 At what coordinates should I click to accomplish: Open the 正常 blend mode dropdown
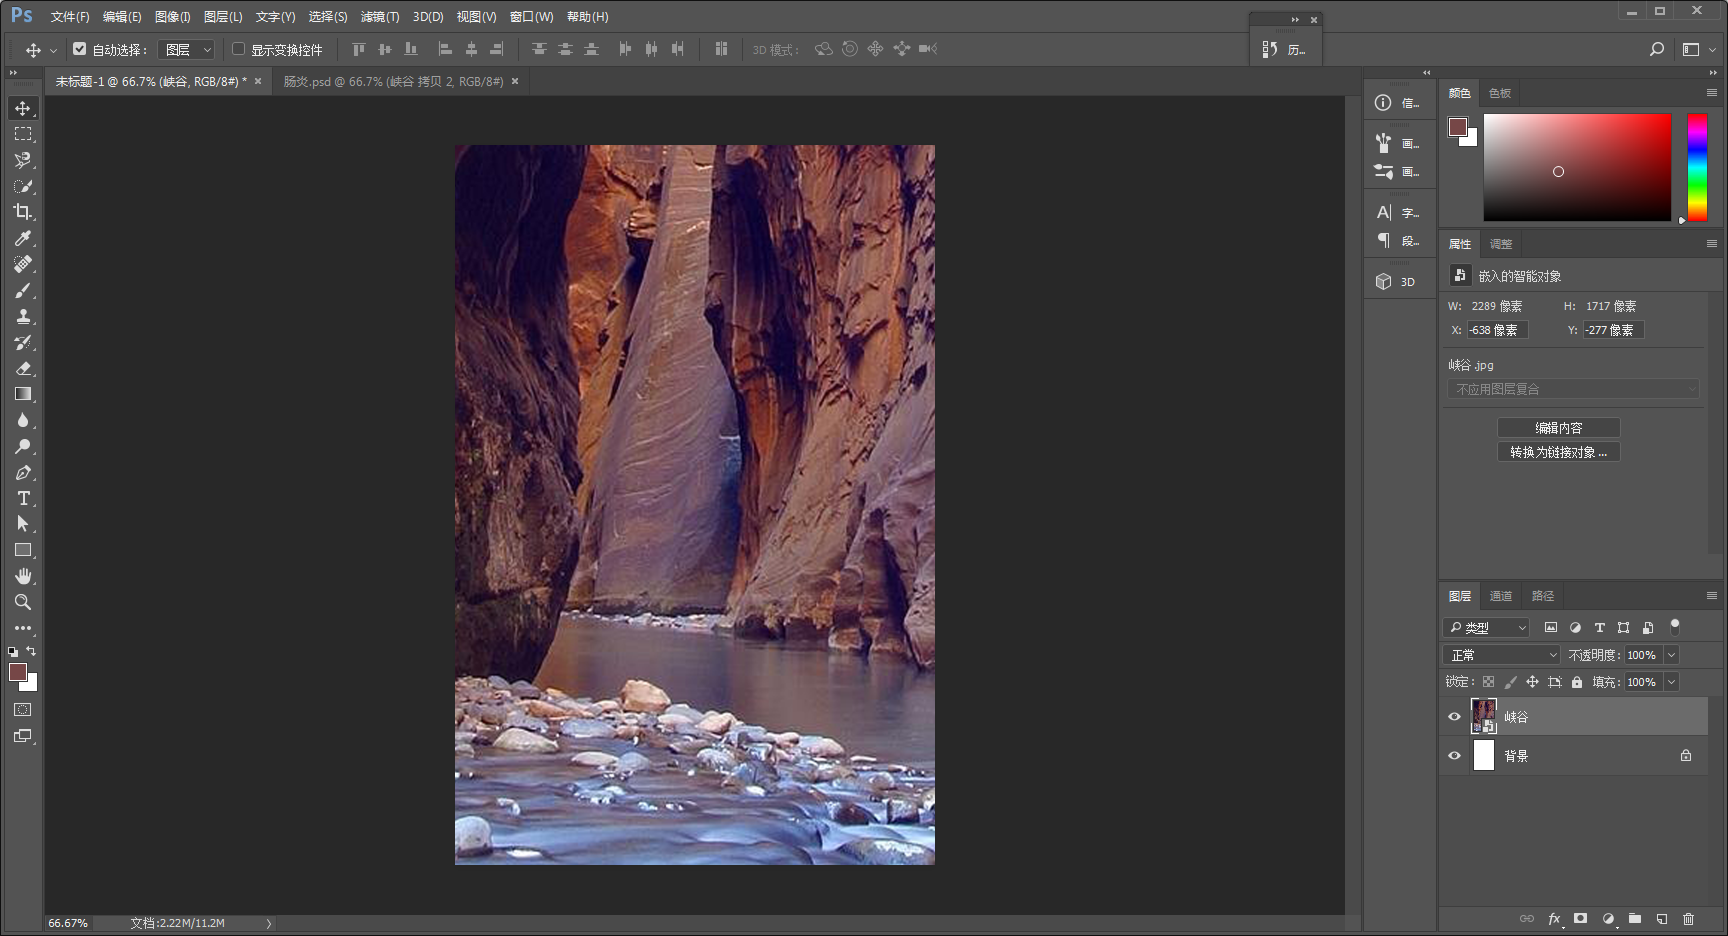tap(1501, 655)
